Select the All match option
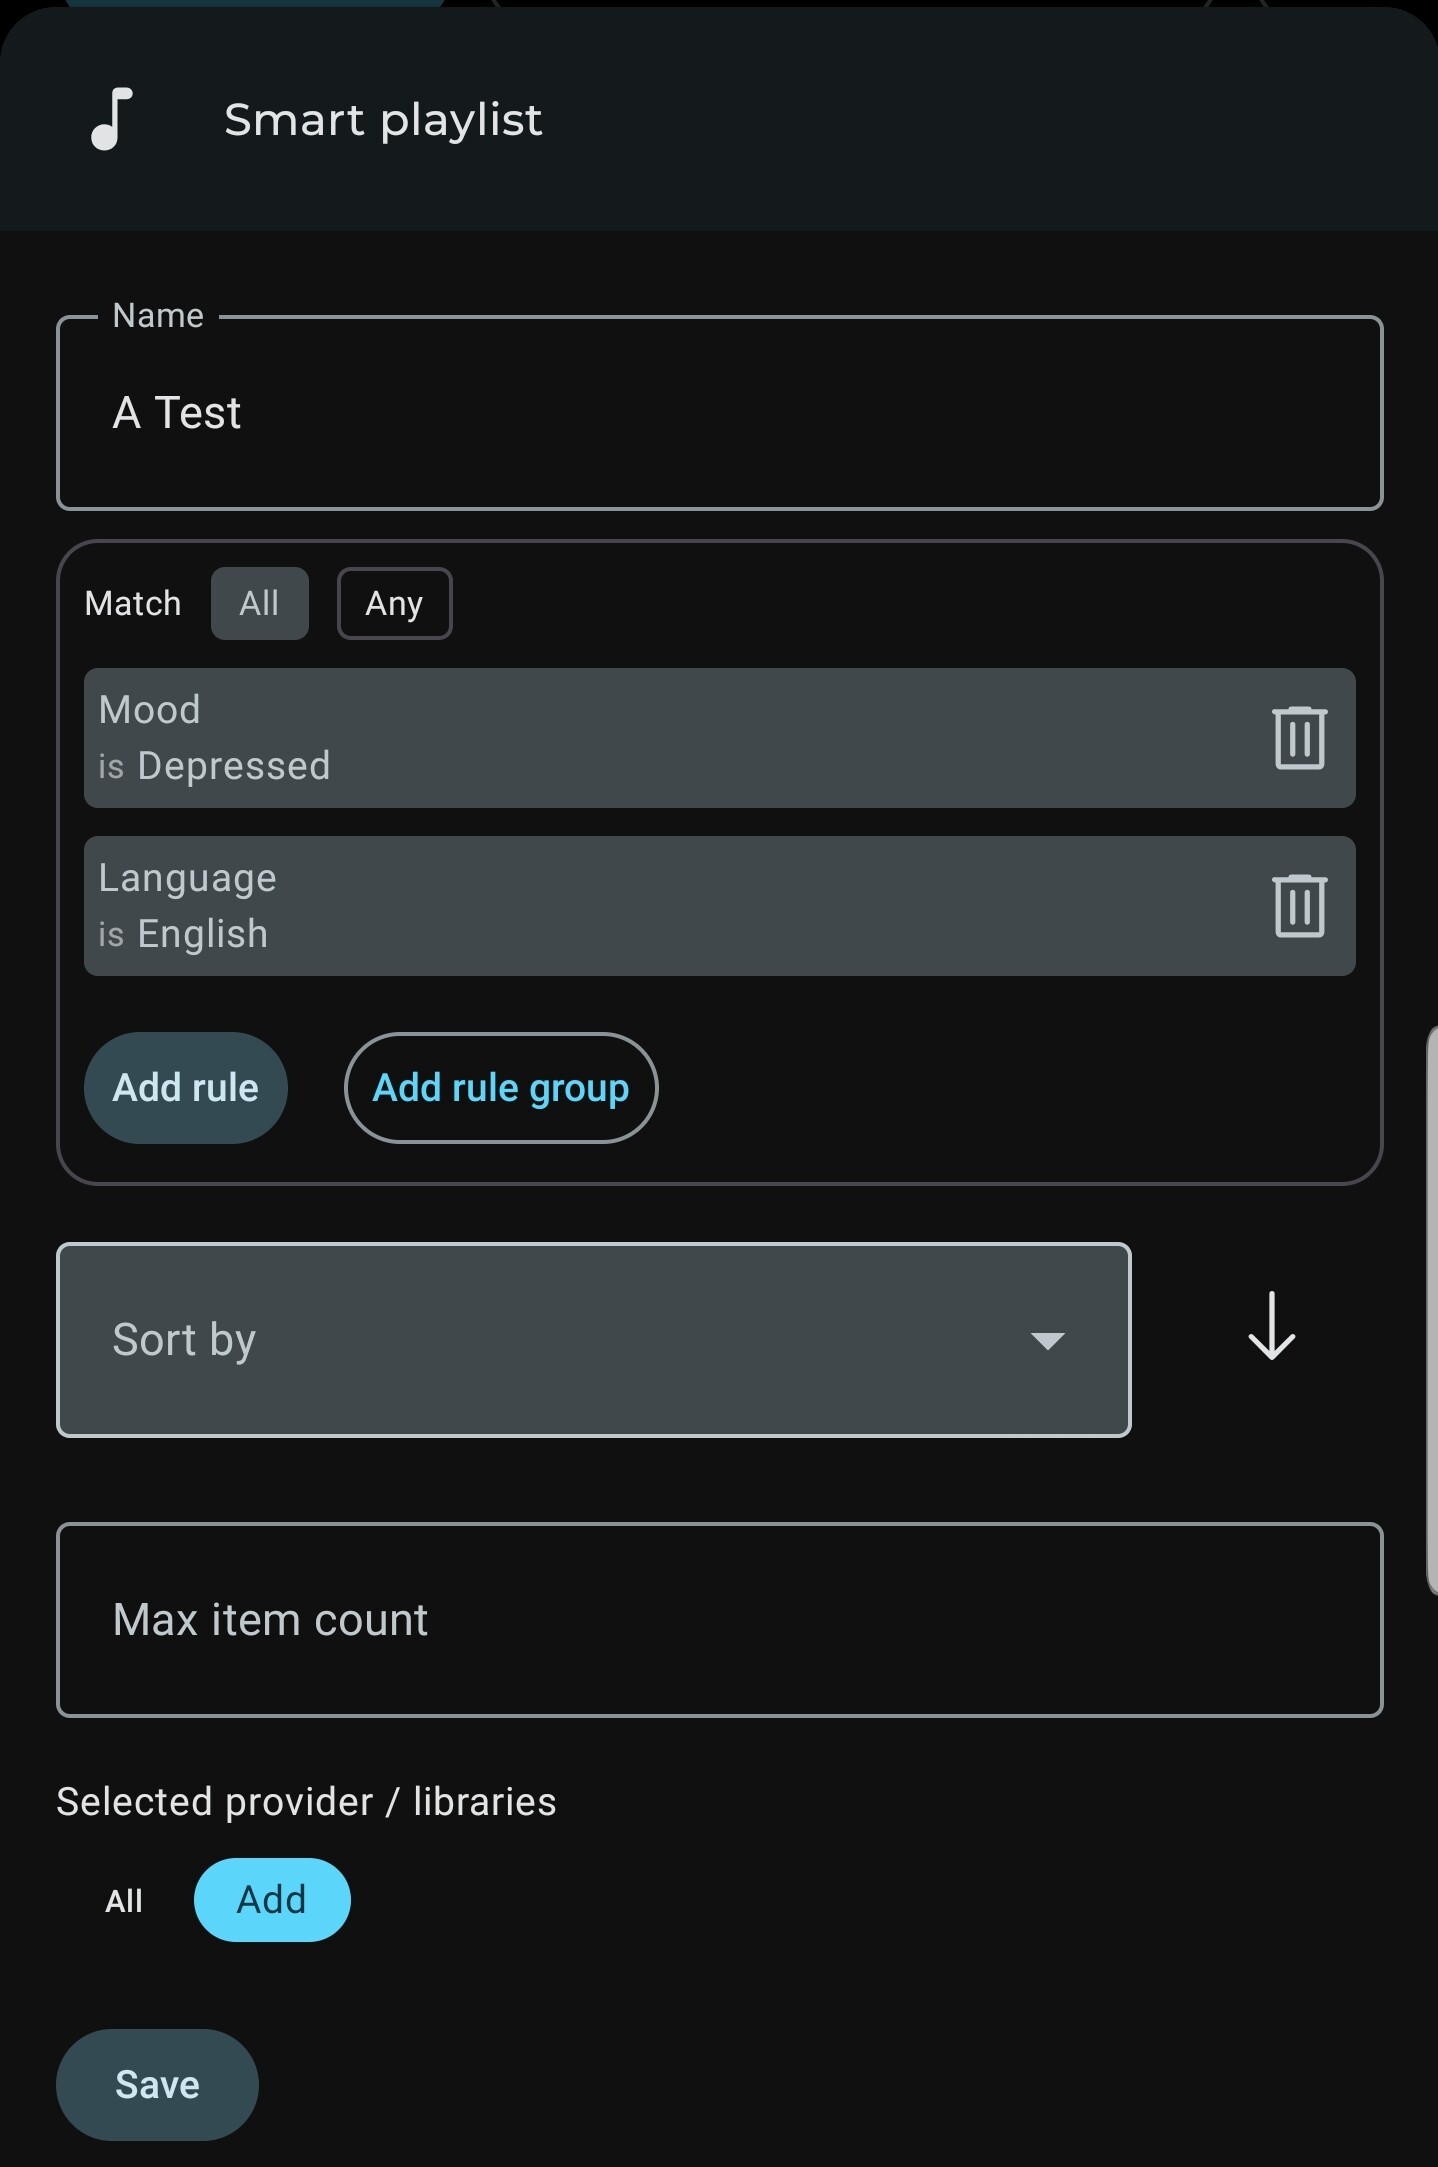The height and width of the screenshot is (2167, 1438). [259, 603]
